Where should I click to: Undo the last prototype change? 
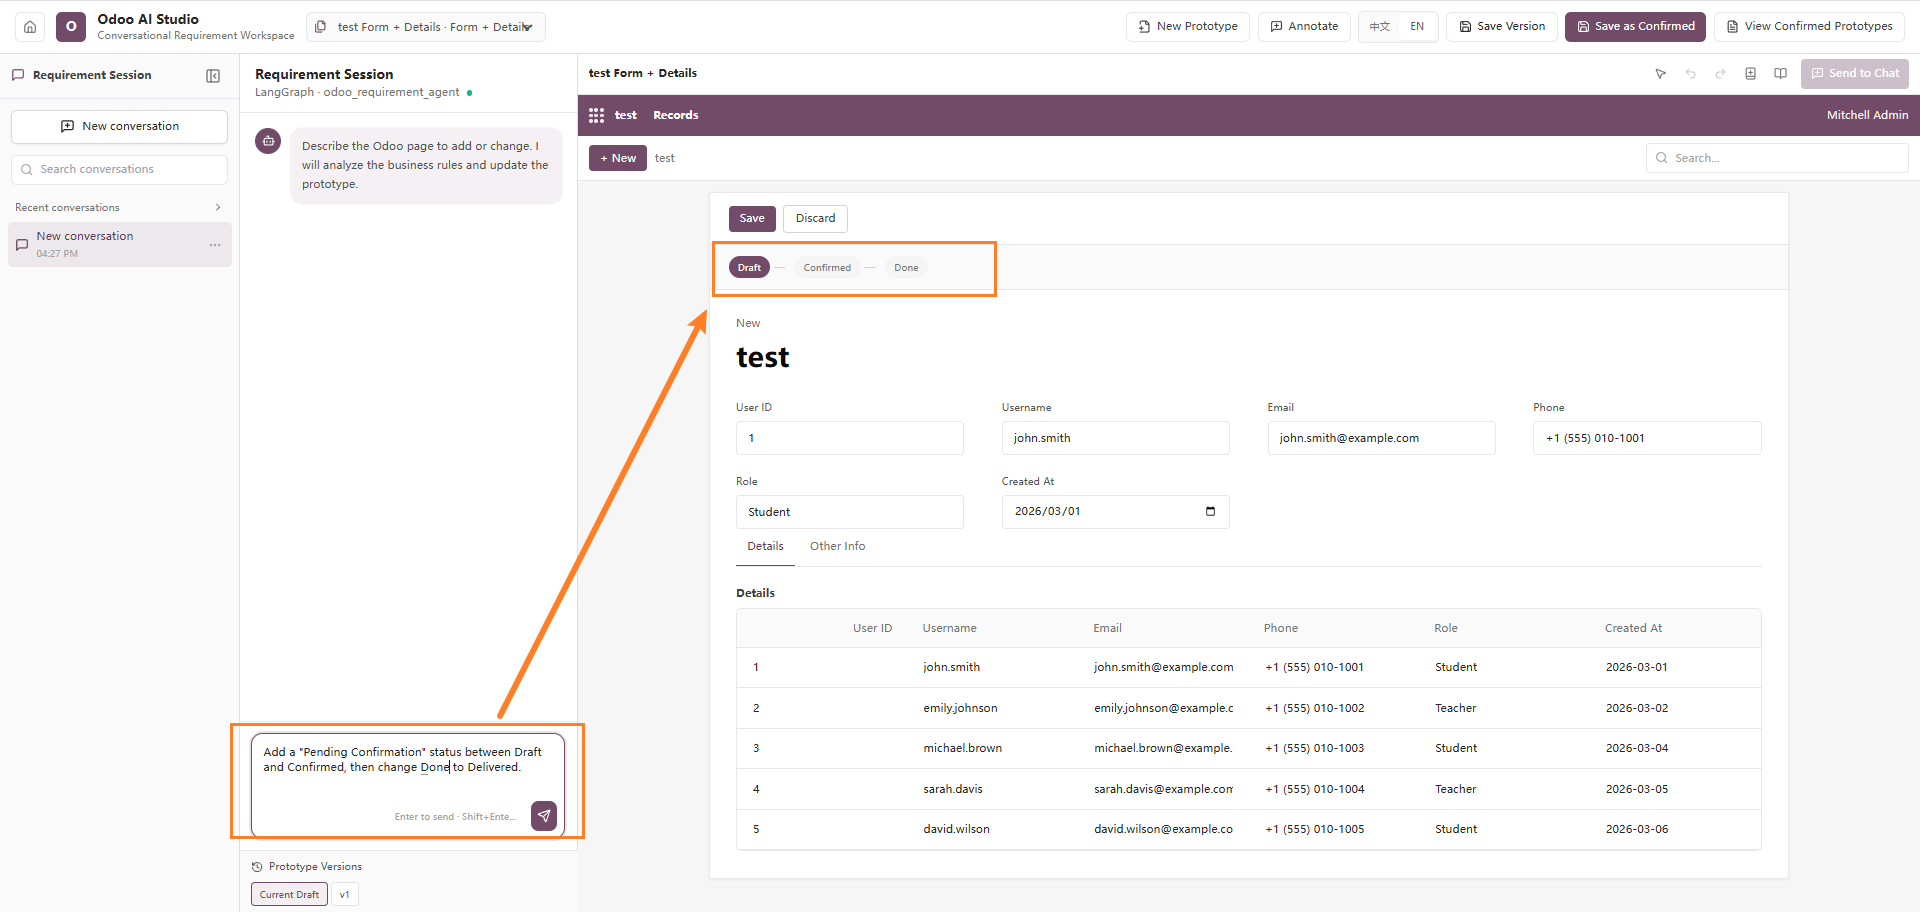[x=1691, y=74]
